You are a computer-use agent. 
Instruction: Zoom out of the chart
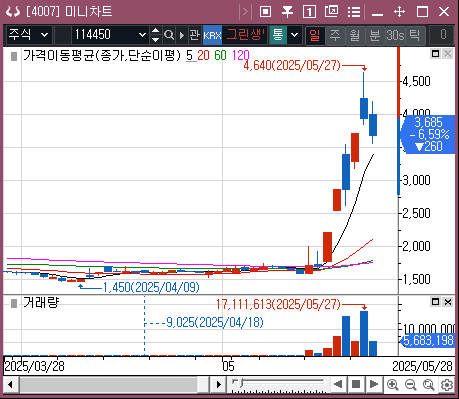pyautogui.click(x=411, y=385)
